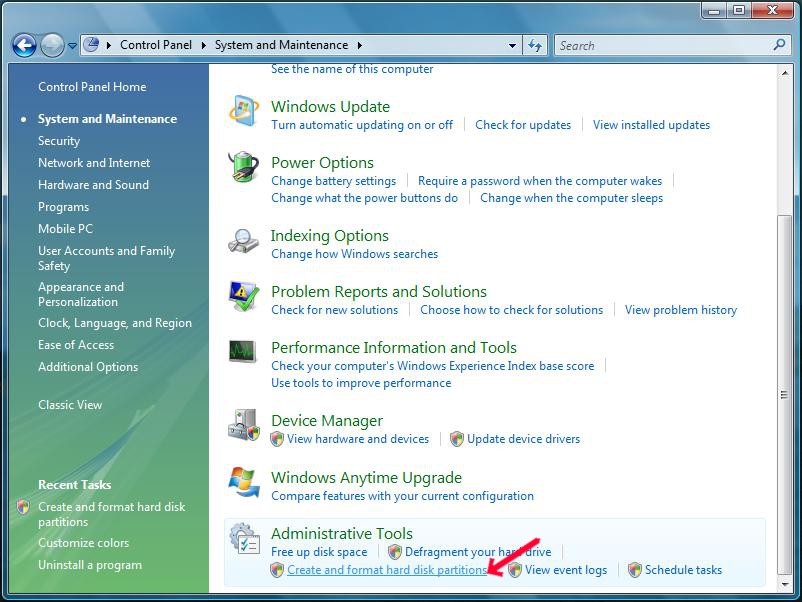Open Create and format hard disk partitions in Administrative Tools
Screen dimensions: 802x602
(x=387, y=570)
